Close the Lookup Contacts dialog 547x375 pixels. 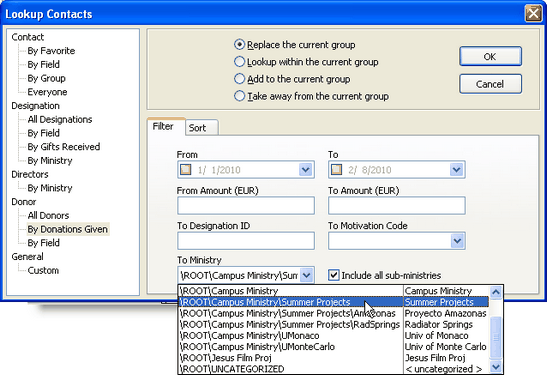pyautogui.click(x=533, y=14)
